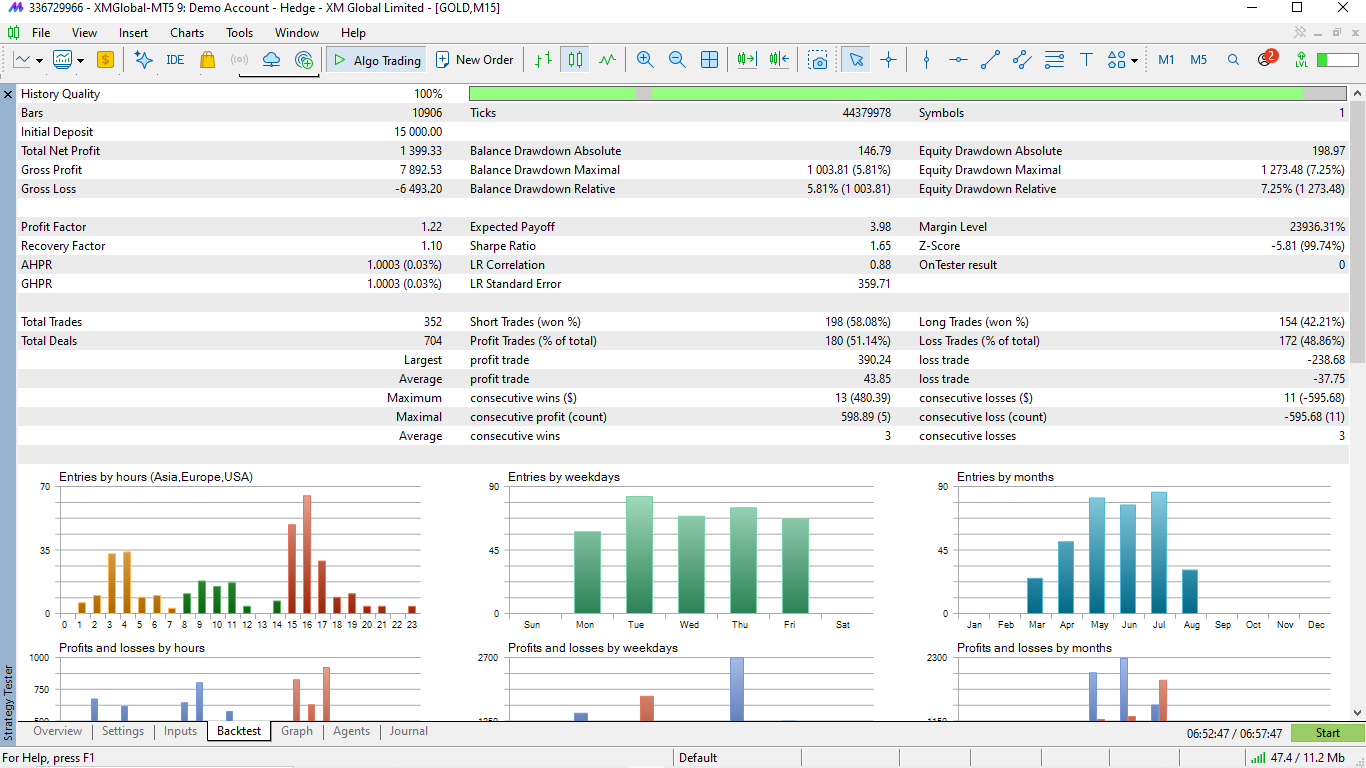
Task: Select the Total Net Profit value 1 399.33
Action: click(421, 151)
